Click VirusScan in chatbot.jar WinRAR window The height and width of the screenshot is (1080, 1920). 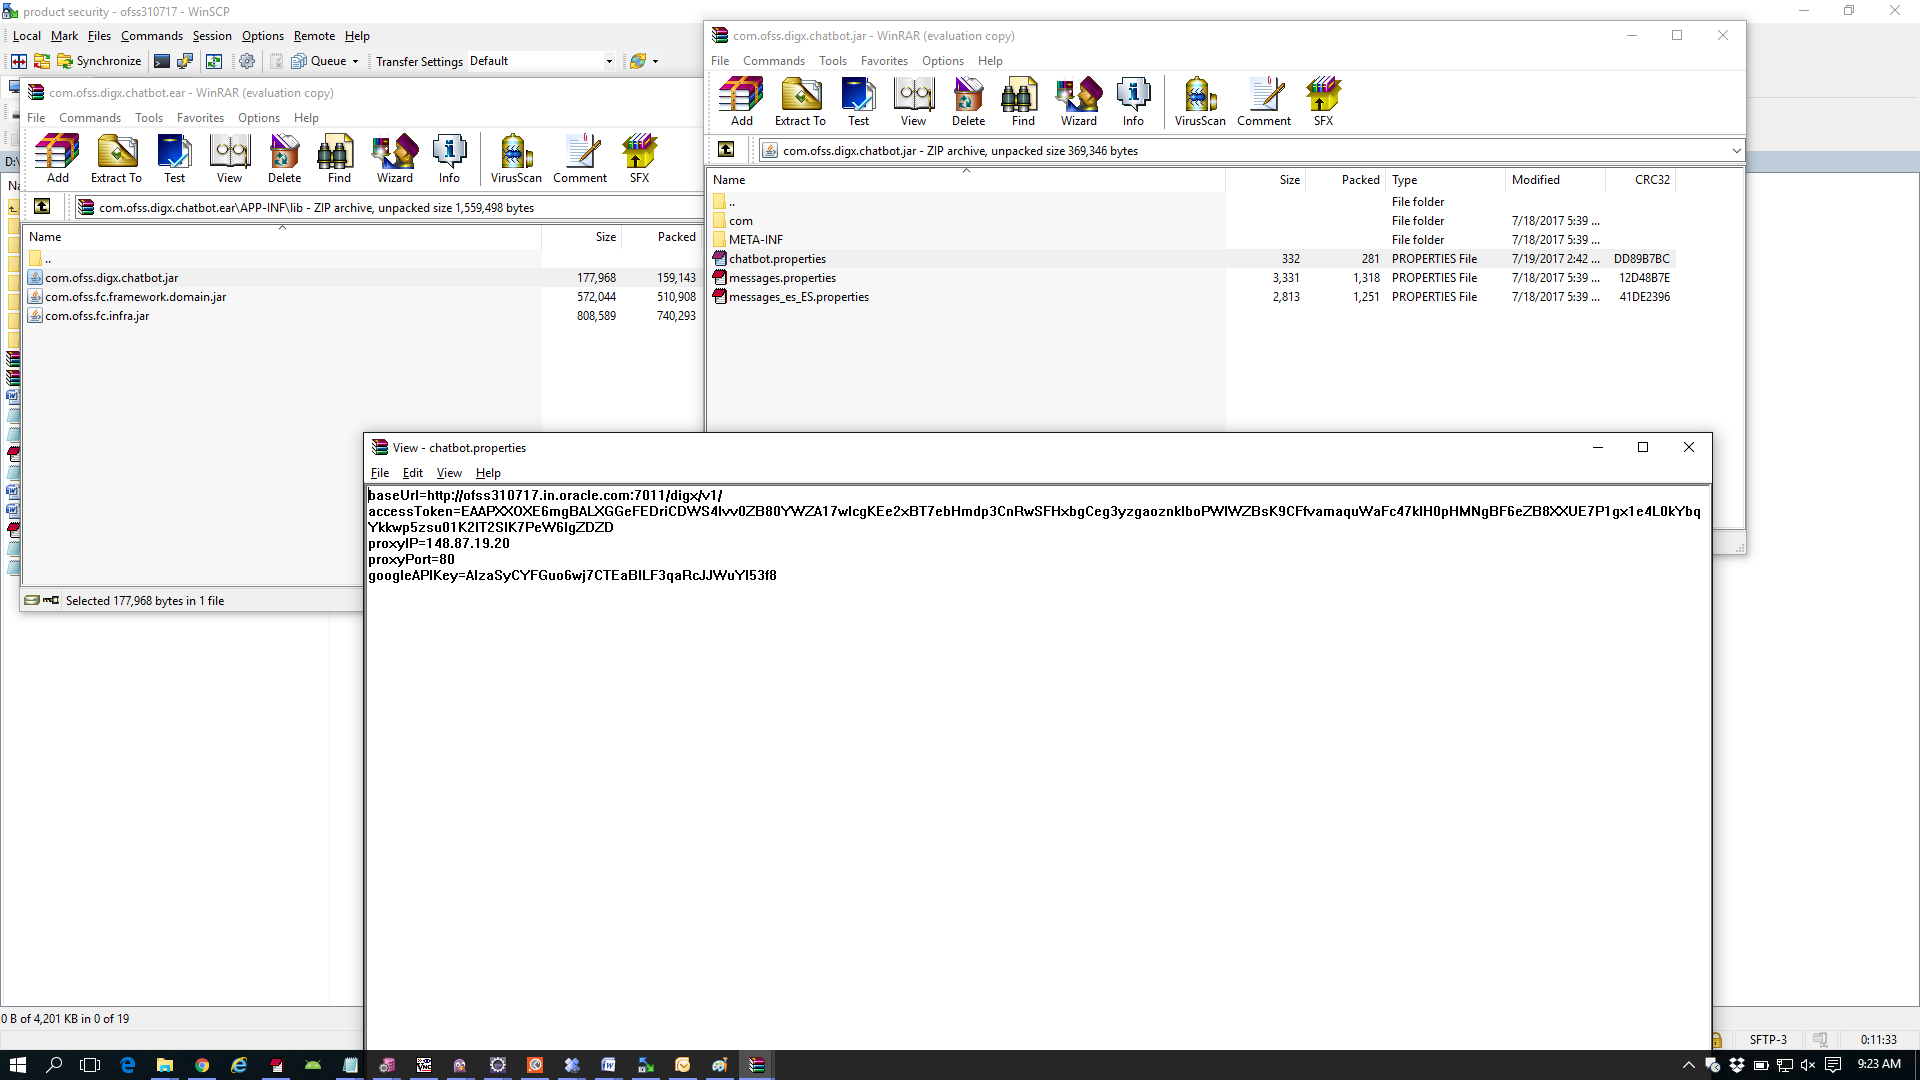(1200, 101)
